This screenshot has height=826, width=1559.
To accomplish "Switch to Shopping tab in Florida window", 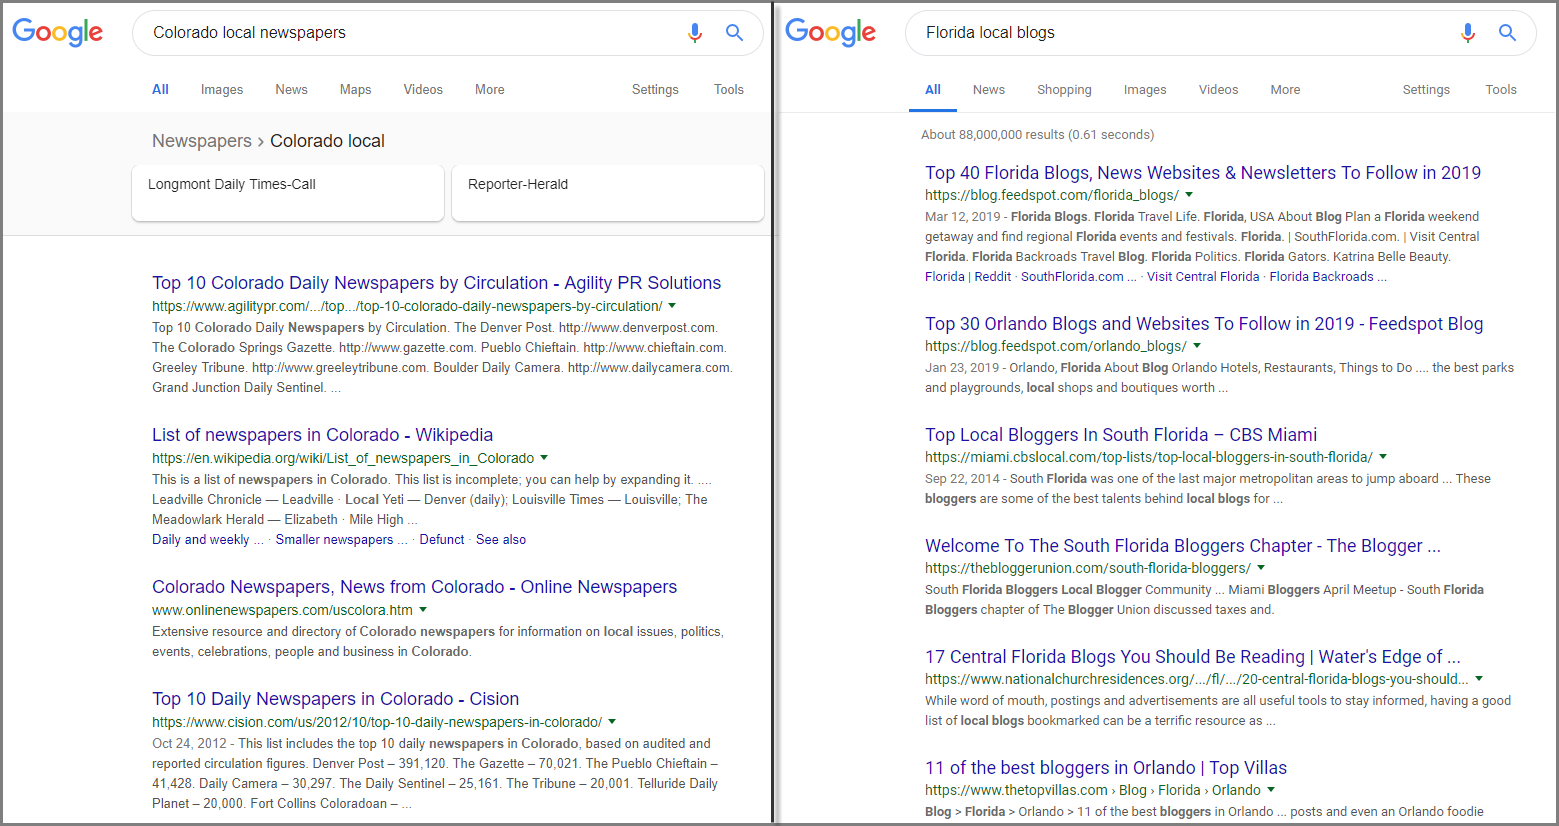I will coord(1064,89).
